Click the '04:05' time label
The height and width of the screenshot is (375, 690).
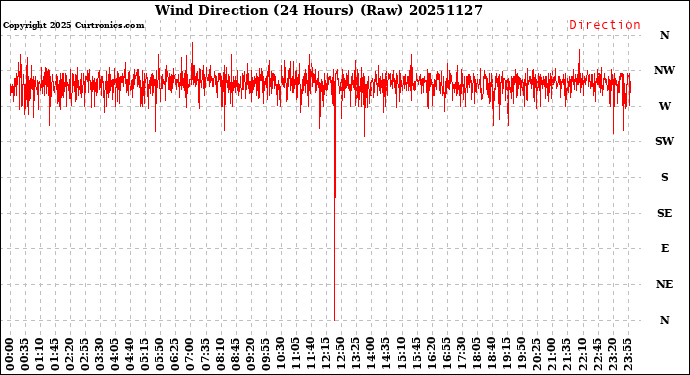tap(115, 355)
